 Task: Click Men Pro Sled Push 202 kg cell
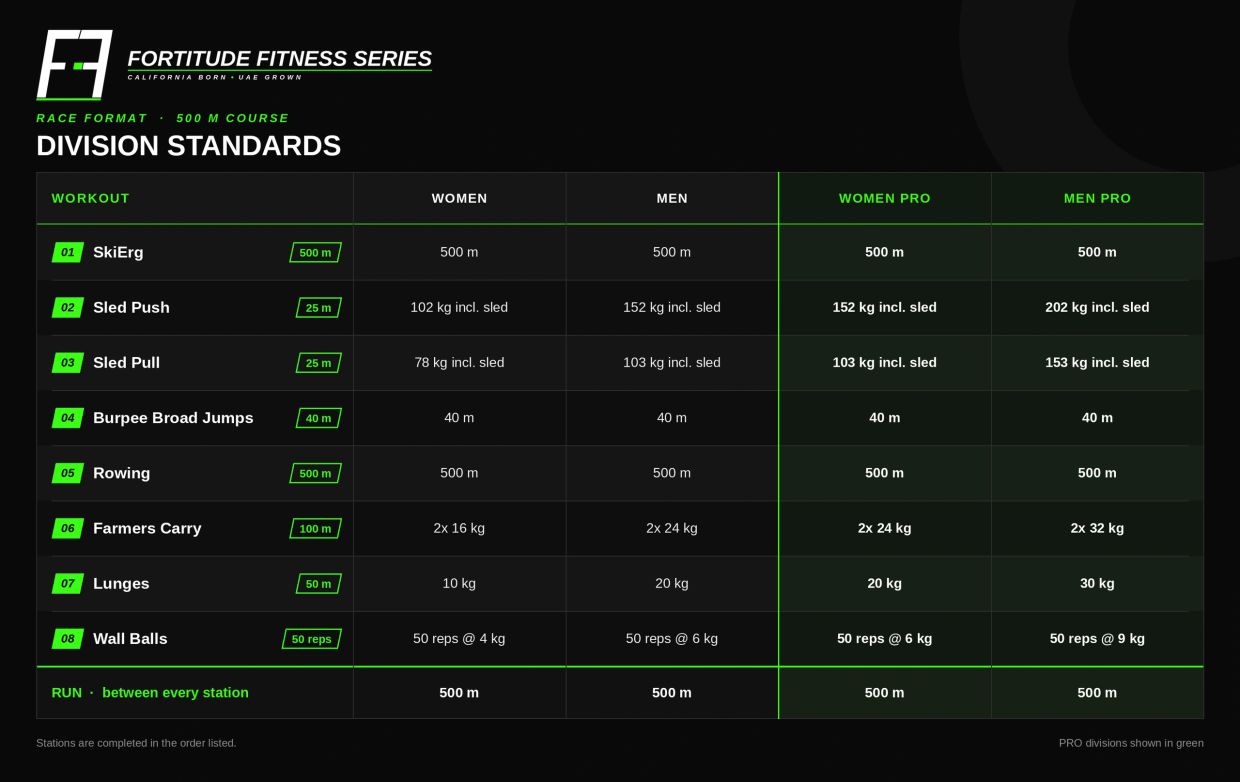pyautogui.click(x=1097, y=307)
